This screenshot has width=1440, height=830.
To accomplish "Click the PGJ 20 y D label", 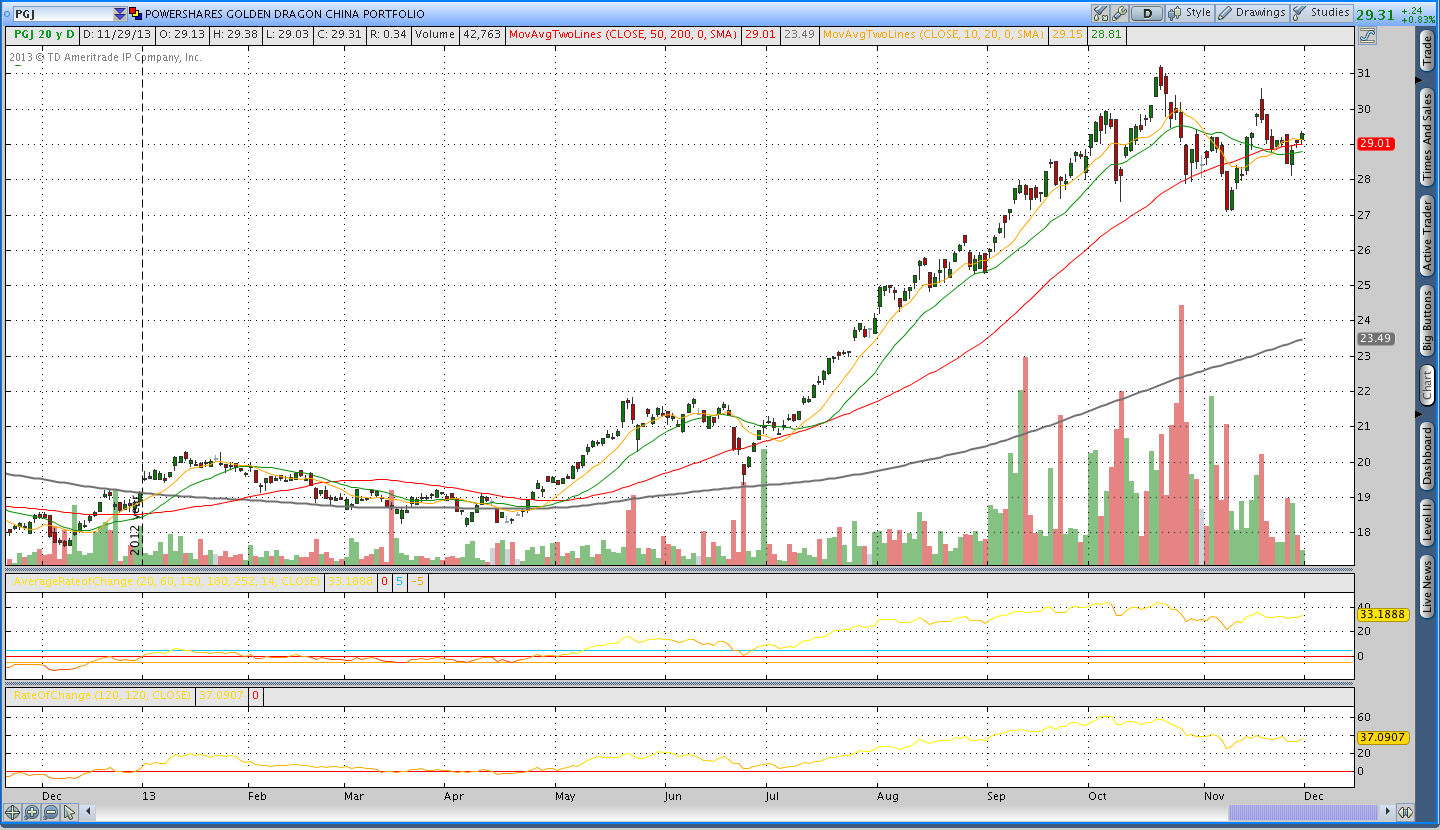I will click(44, 34).
